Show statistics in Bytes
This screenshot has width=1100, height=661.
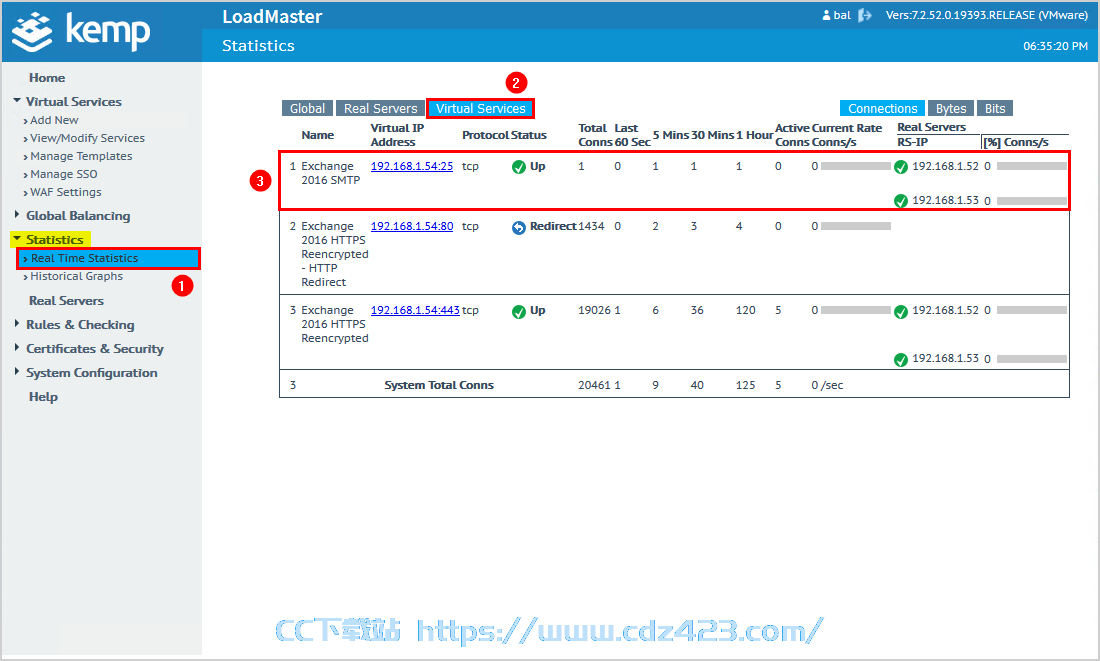(951, 109)
